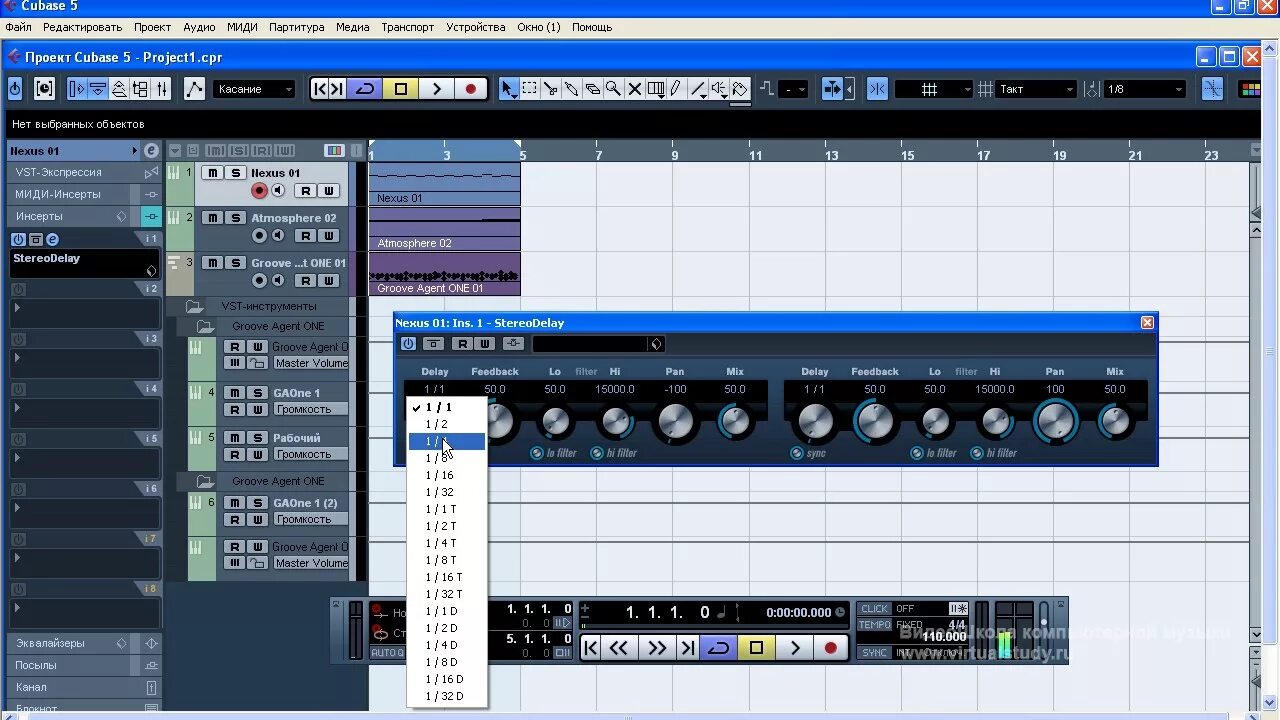
Task: Click Go to Previous Marker in toolbar
Action: pos(319,89)
